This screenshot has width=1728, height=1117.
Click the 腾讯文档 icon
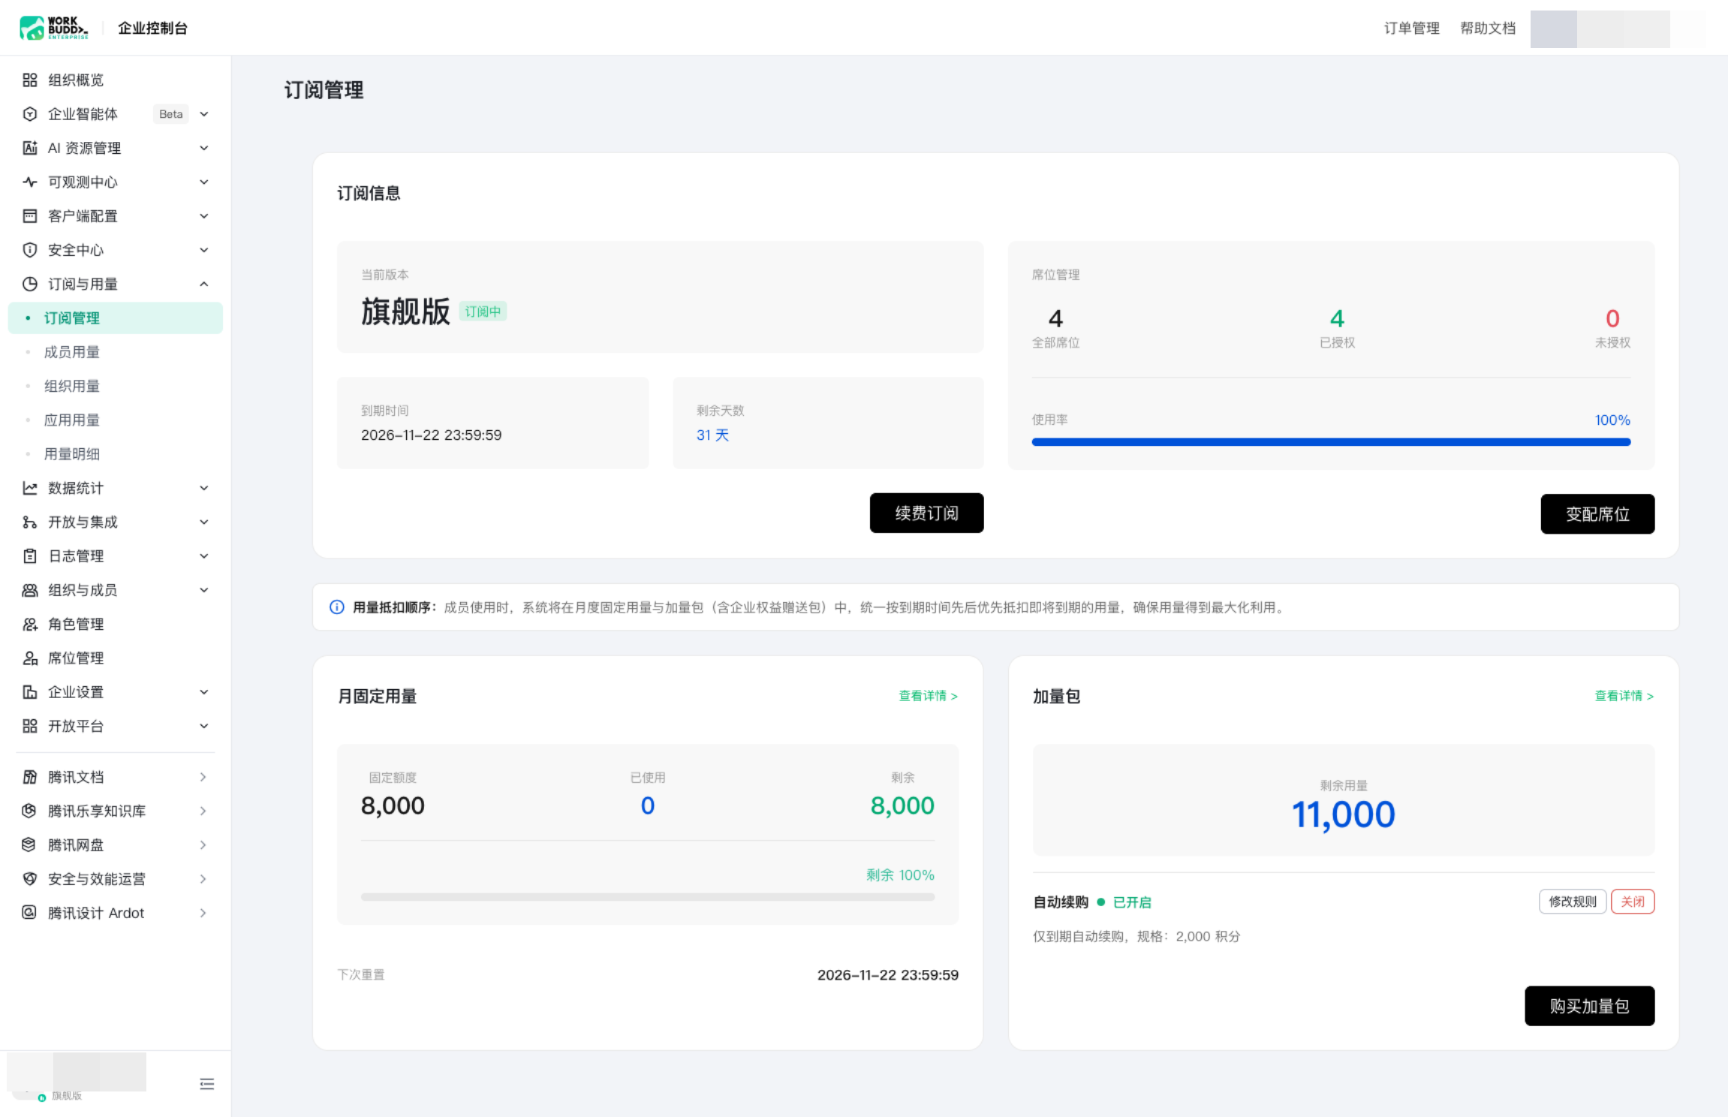(x=30, y=777)
